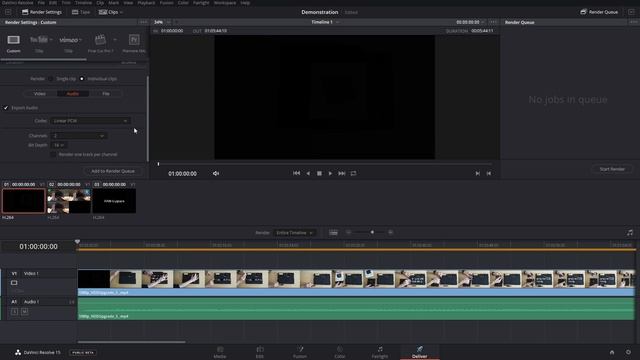Click the mark in point icon

coord(478,173)
